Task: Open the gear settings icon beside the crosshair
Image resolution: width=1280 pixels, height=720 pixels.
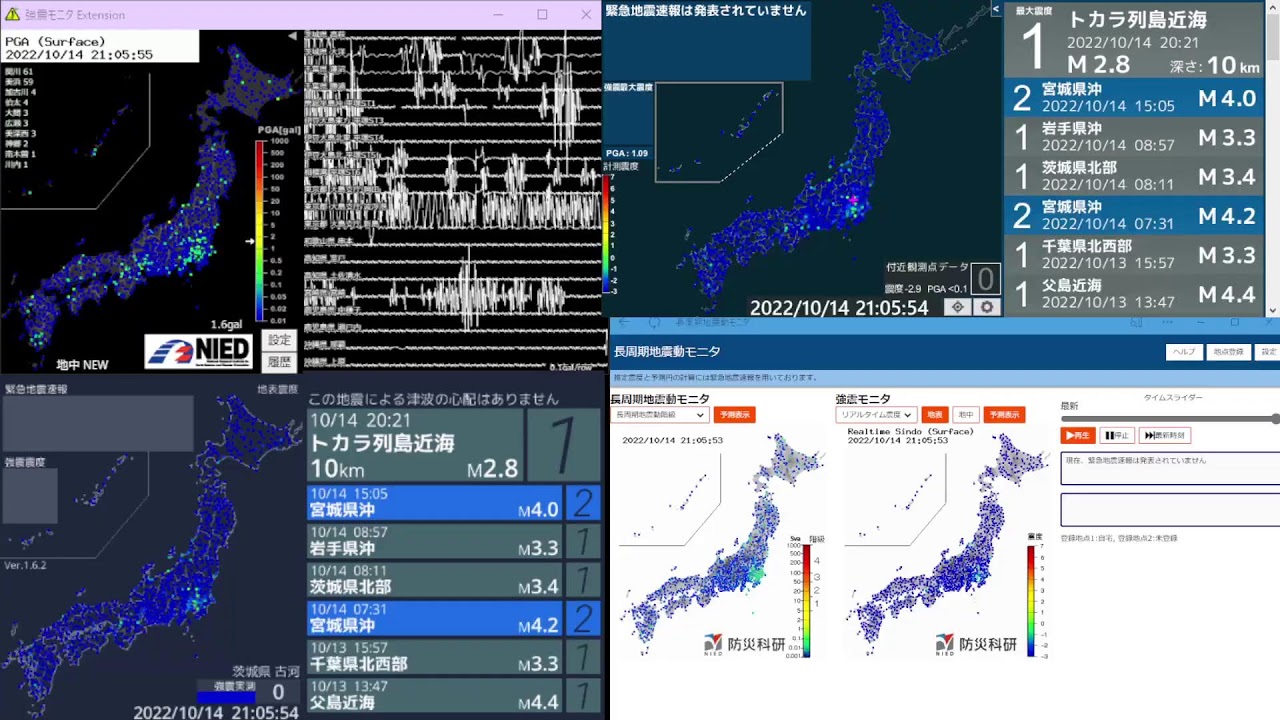Action: point(987,307)
